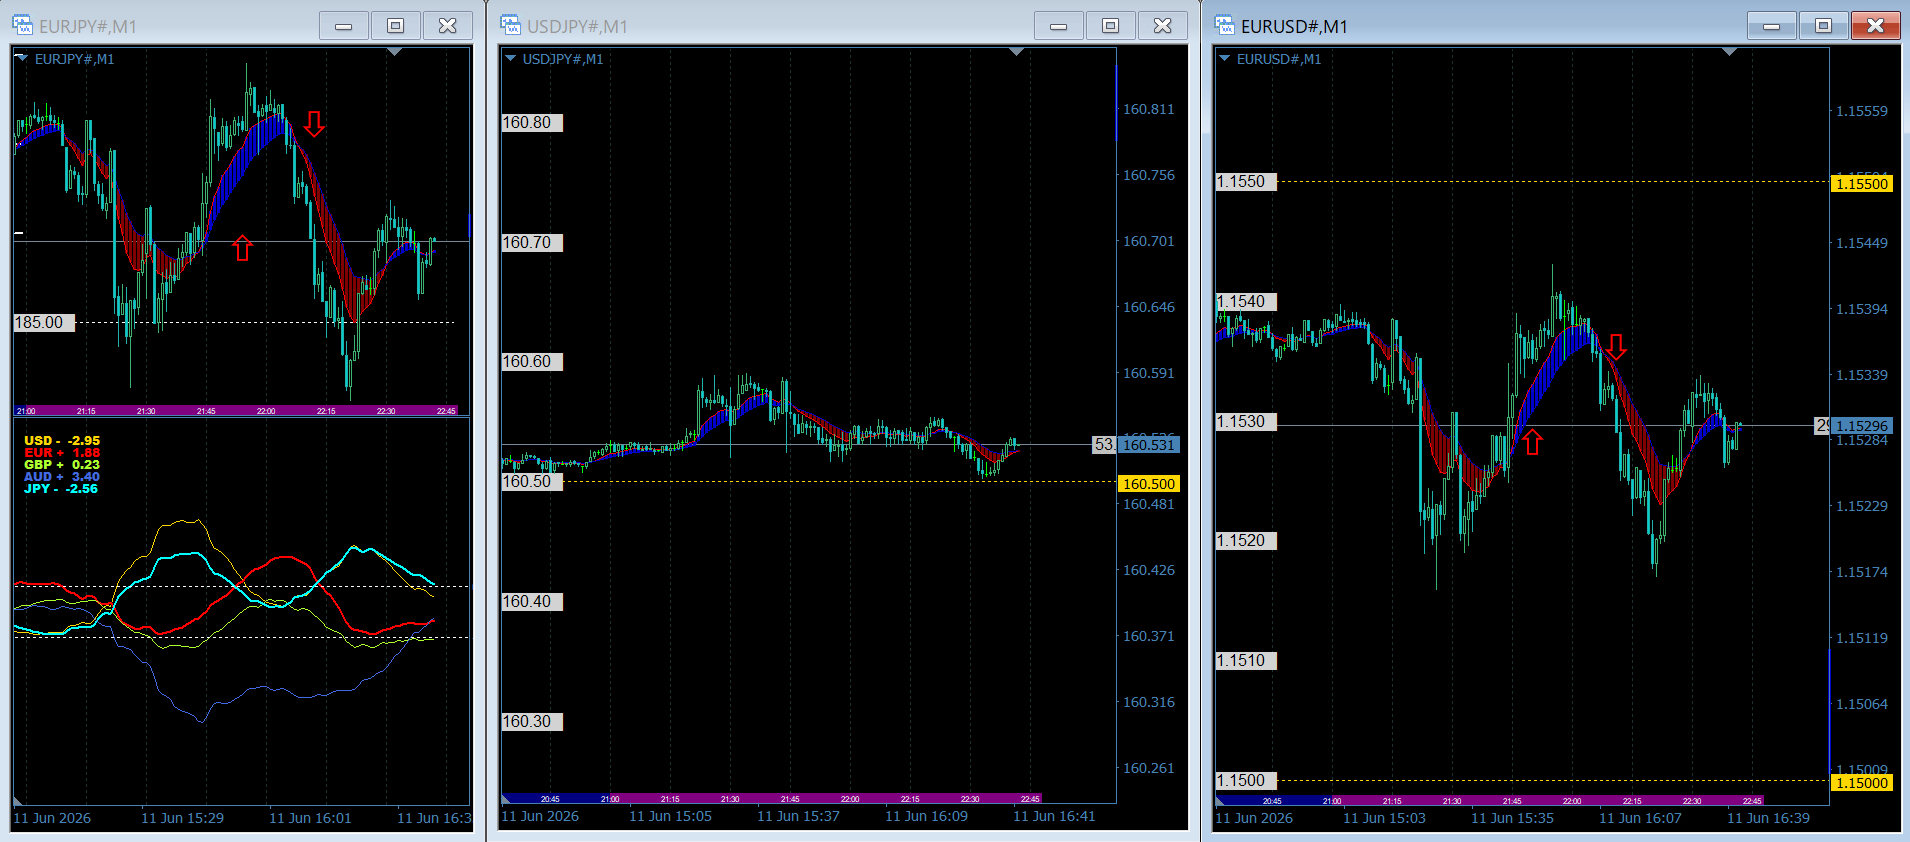Click 11 Jun 16:01 on EURJPY time axis

point(310,818)
